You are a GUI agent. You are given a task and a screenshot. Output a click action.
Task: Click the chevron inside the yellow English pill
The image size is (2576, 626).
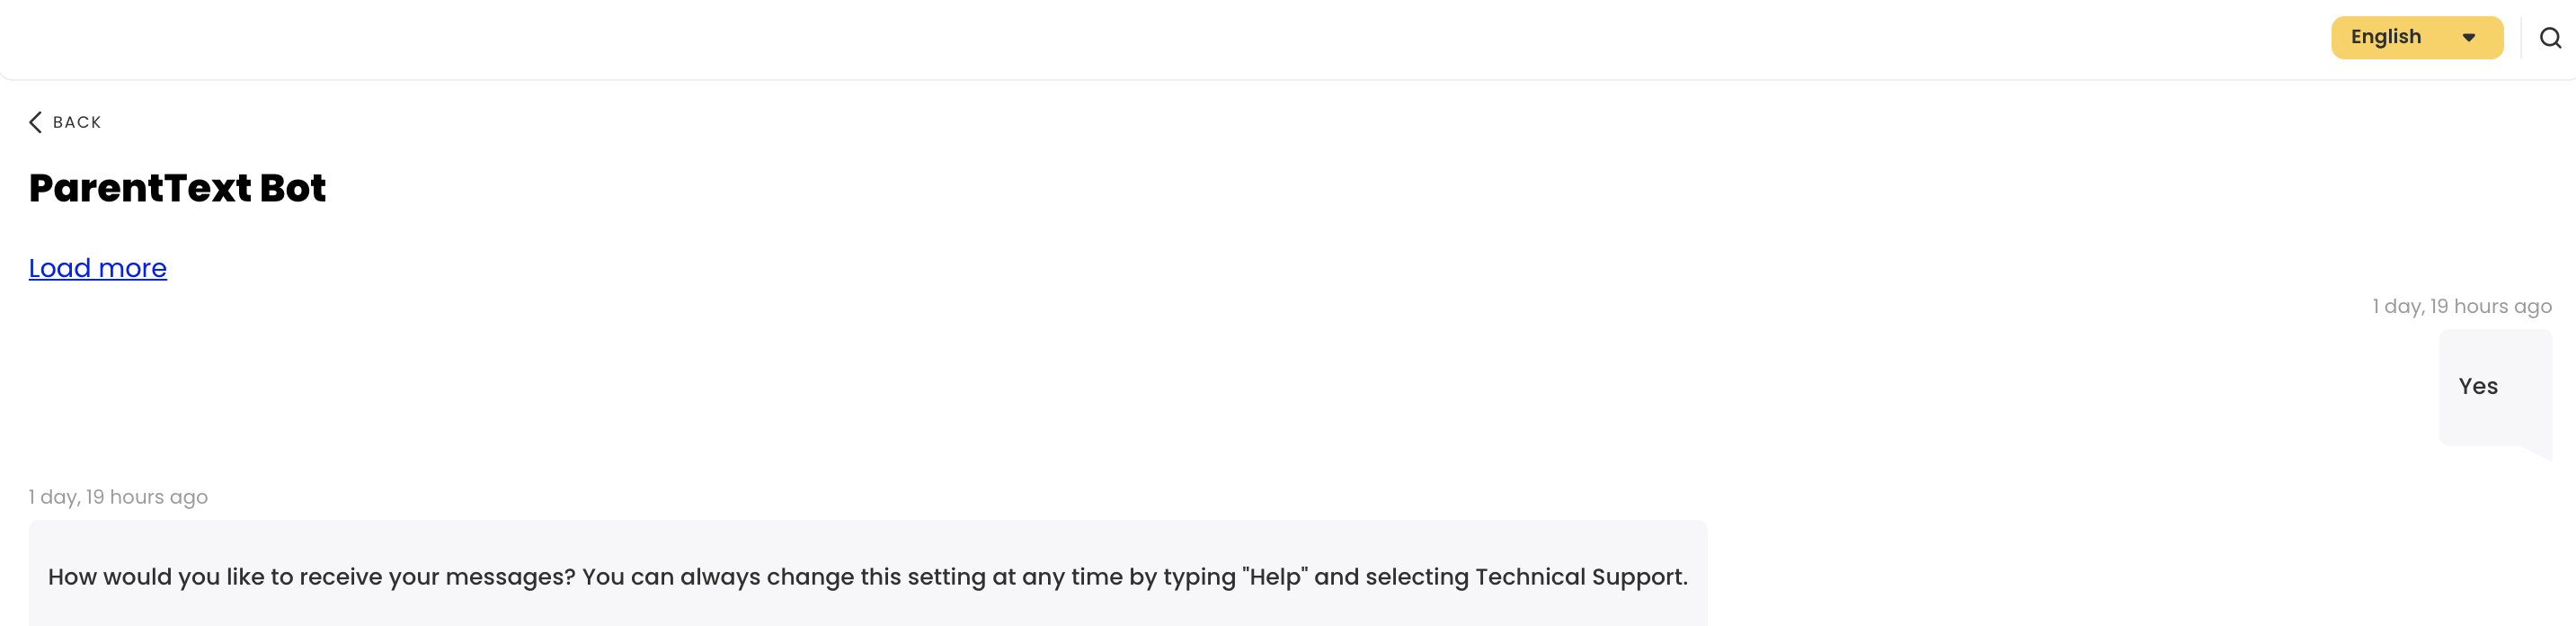point(2467,37)
